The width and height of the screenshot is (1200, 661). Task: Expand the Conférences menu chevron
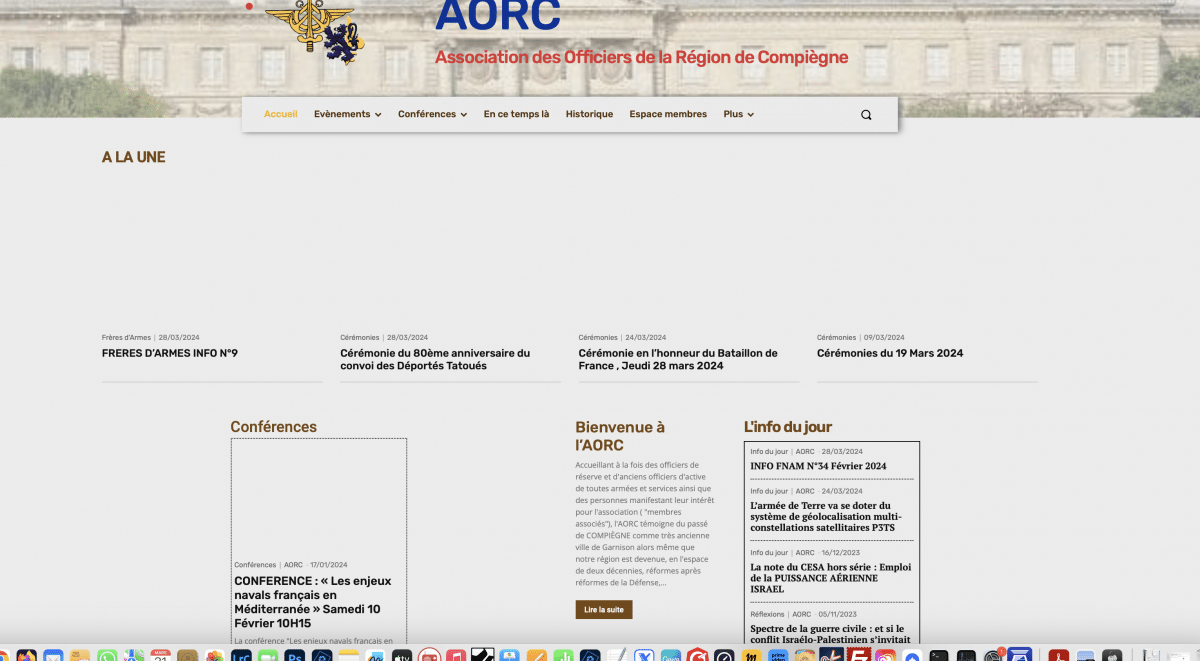pos(464,115)
